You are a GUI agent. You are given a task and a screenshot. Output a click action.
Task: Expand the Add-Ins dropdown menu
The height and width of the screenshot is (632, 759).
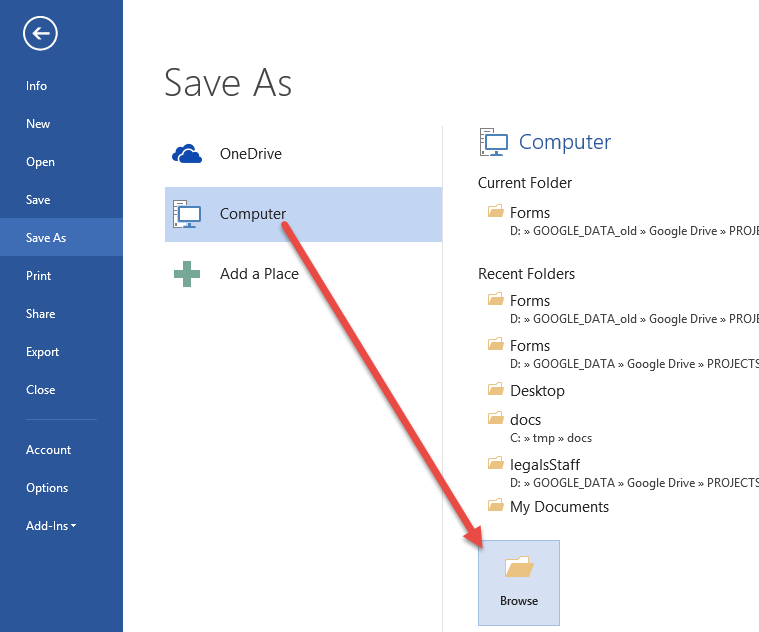[51, 526]
